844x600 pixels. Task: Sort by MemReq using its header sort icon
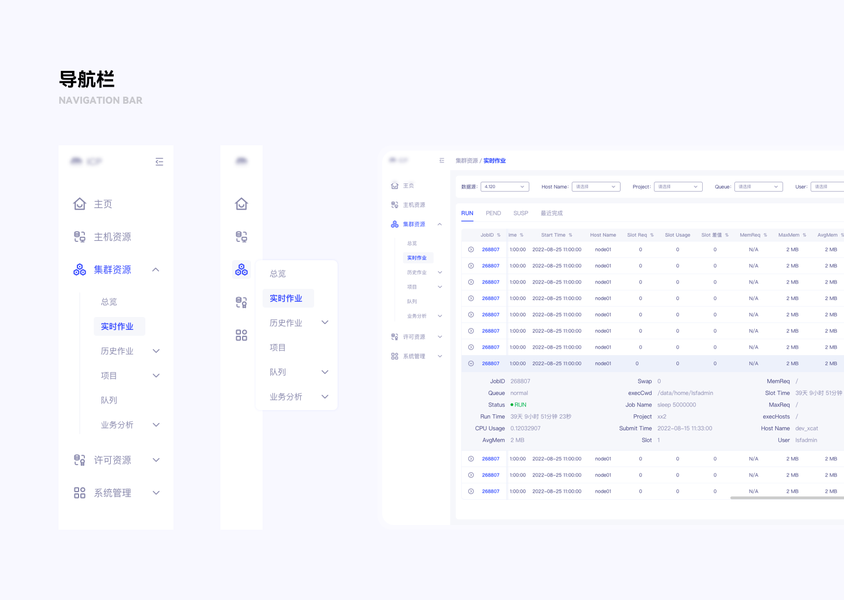(765, 235)
